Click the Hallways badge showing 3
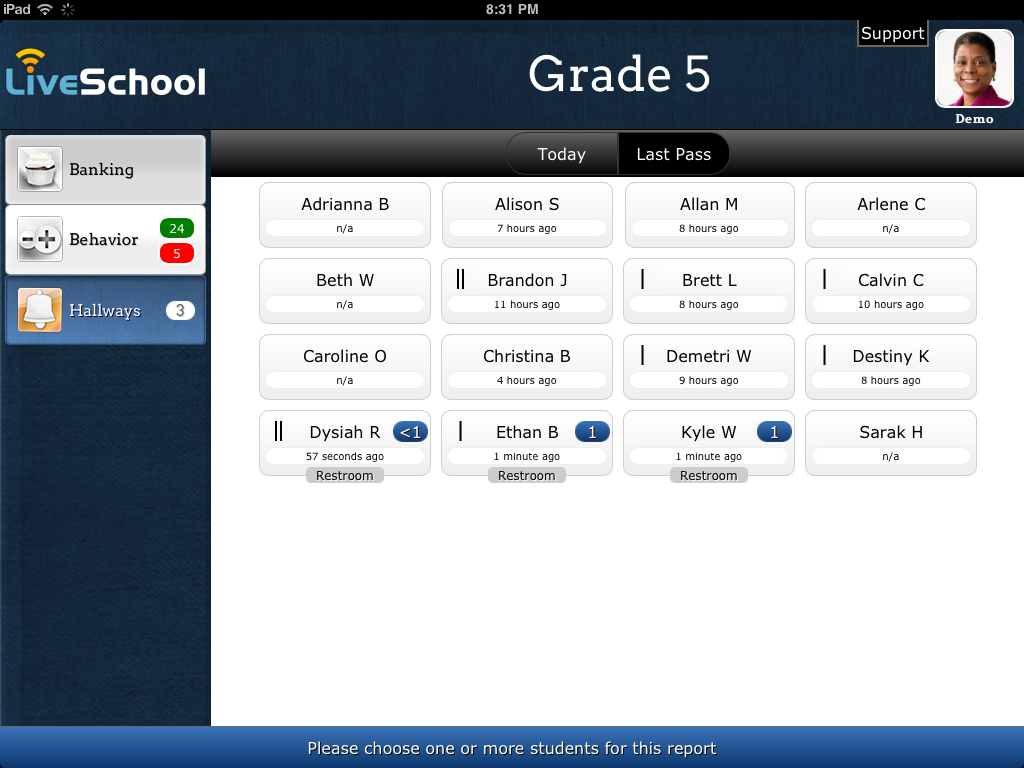 tap(181, 310)
